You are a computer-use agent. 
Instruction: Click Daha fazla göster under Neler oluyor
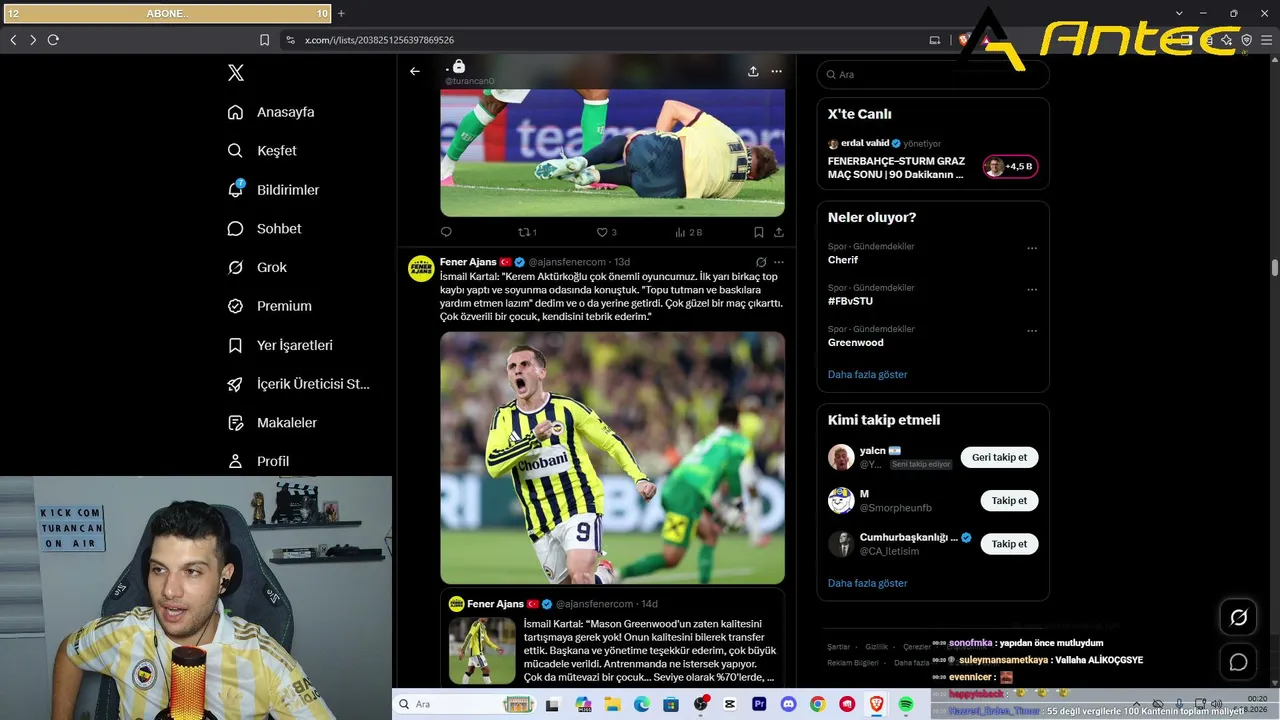(868, 374)
